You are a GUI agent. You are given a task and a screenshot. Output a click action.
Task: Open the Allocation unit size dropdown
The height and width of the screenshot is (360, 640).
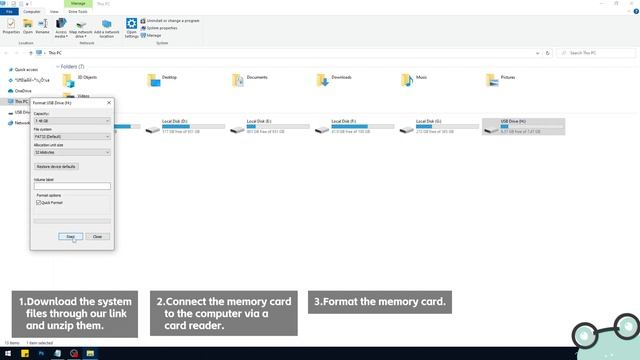[x=72, y=152]
